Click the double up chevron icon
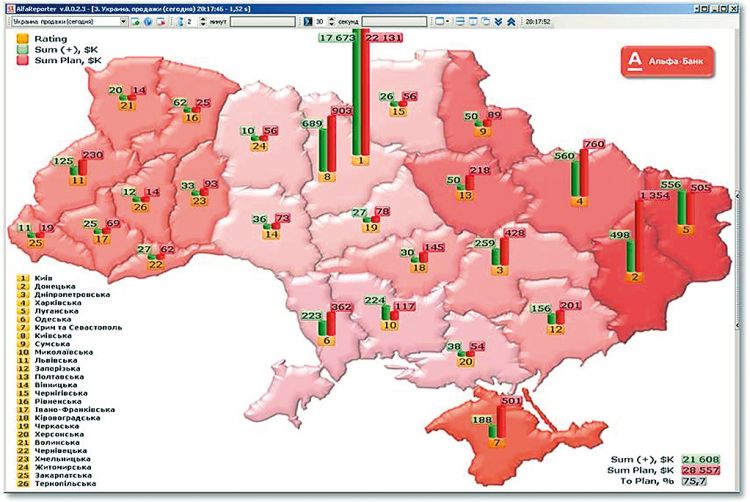This screenshot has width=750, height=502. coord(513,20)
